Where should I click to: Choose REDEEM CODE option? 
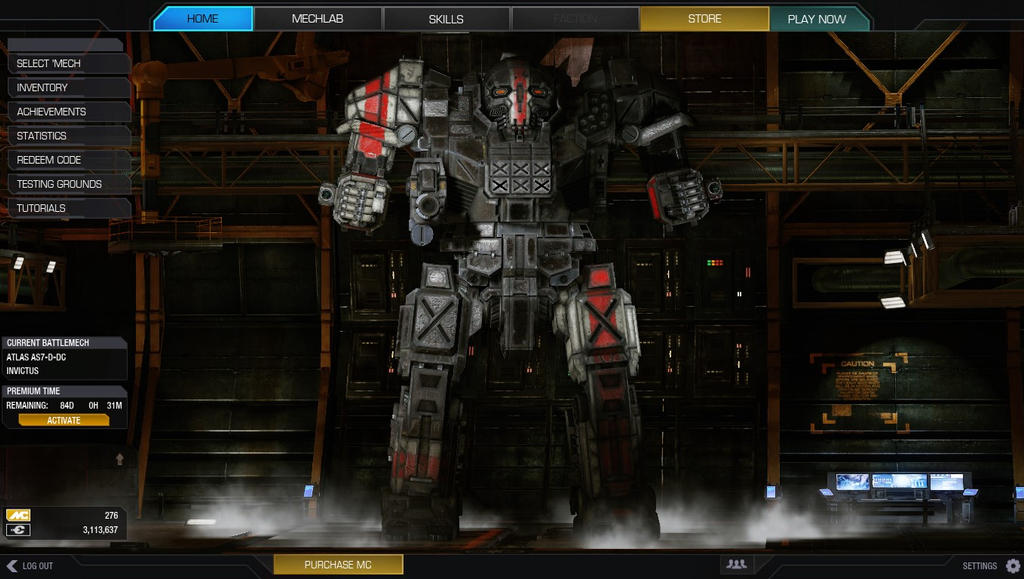pos(69,160)
